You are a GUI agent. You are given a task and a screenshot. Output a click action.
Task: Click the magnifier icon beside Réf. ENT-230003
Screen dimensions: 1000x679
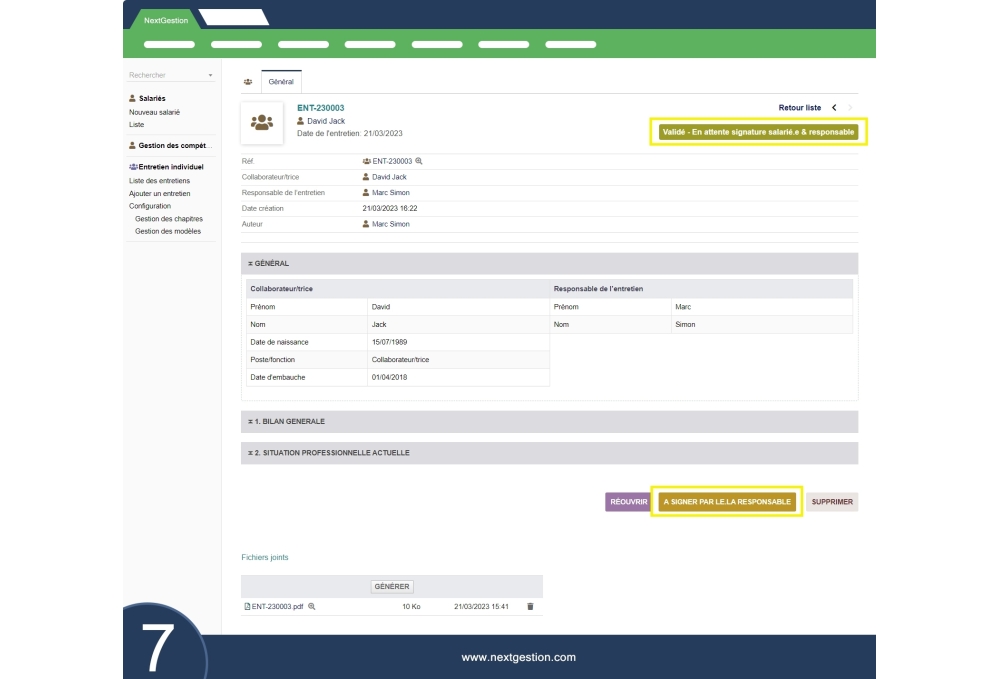419,161
